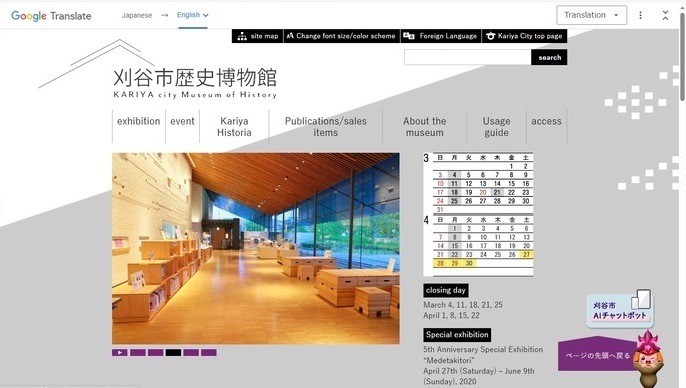Image resolution: width=686 pixels, height=388 pixels.
Task: Collapse the Google Translate toolbar
Action: (665, 15)
